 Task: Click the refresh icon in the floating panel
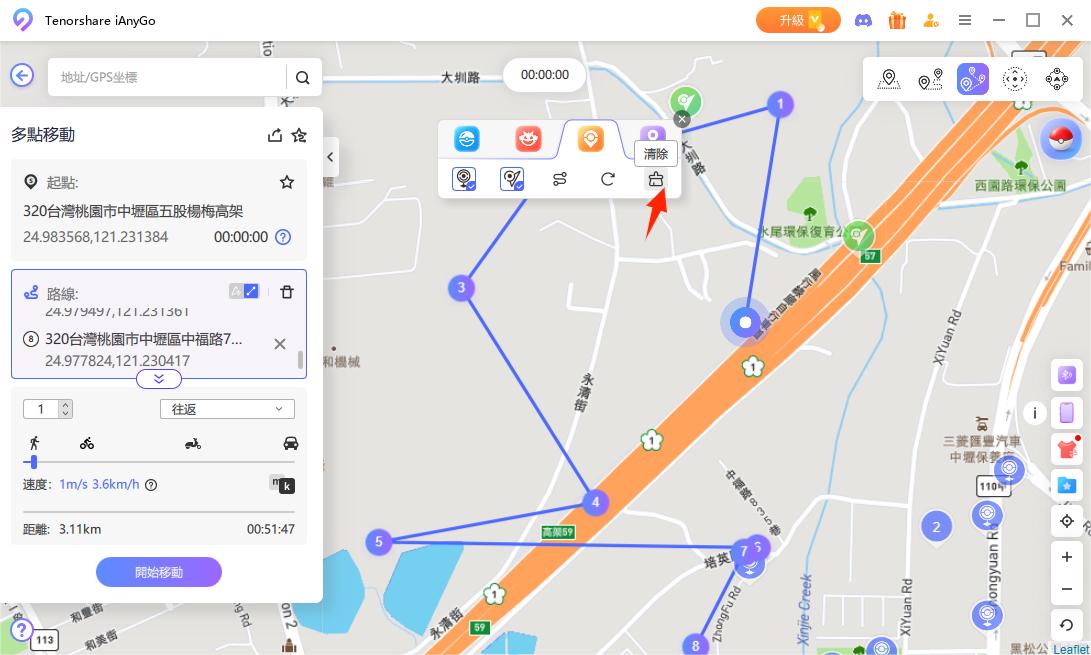[x=607, y=179]
